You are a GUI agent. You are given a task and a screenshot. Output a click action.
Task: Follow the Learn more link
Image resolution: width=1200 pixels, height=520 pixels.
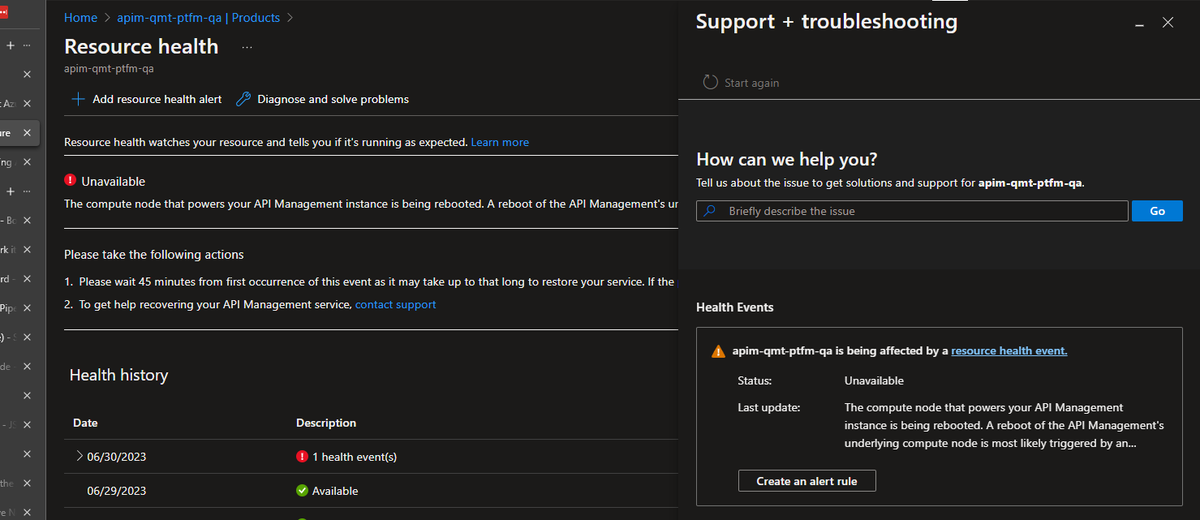coord(500,142)
